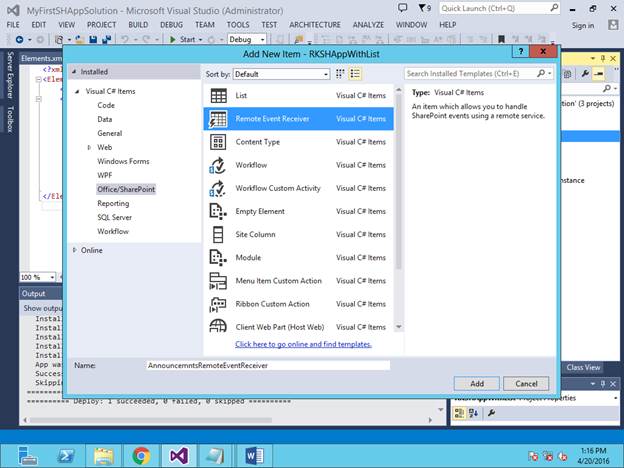Choose the Content Type template icon
The width and height of the screenshot is (624, 468).
(218, 142)
